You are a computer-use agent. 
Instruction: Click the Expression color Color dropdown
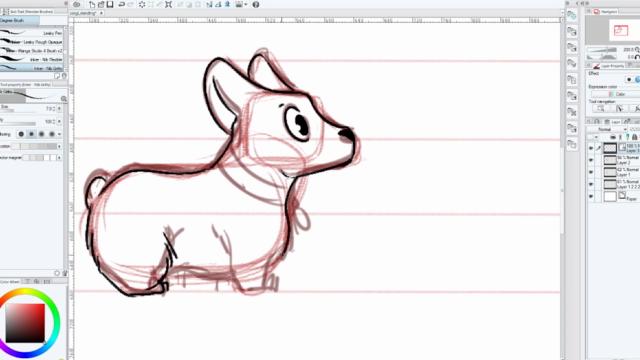(616, 94)
